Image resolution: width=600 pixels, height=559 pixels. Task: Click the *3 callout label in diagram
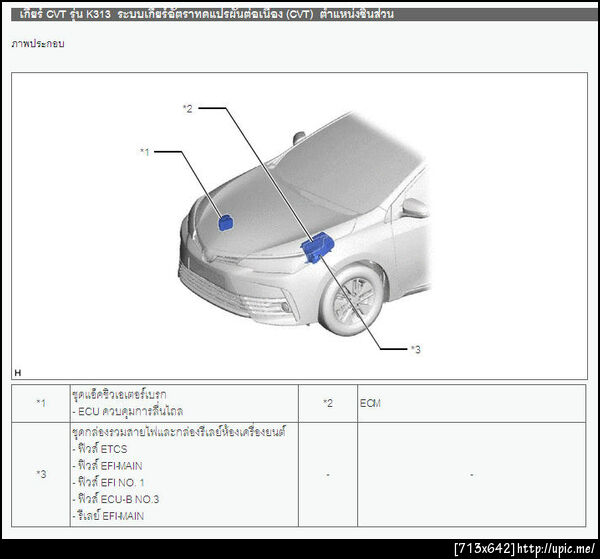tap(416, 349)
